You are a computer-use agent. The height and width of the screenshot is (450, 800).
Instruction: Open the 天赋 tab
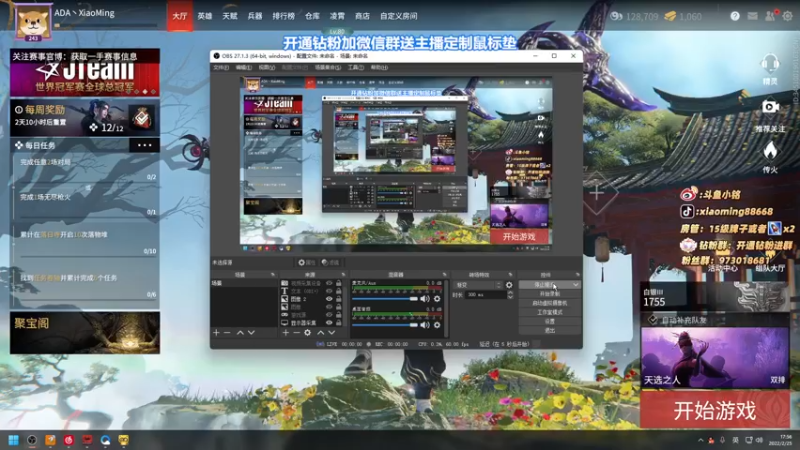click(230, 16)
